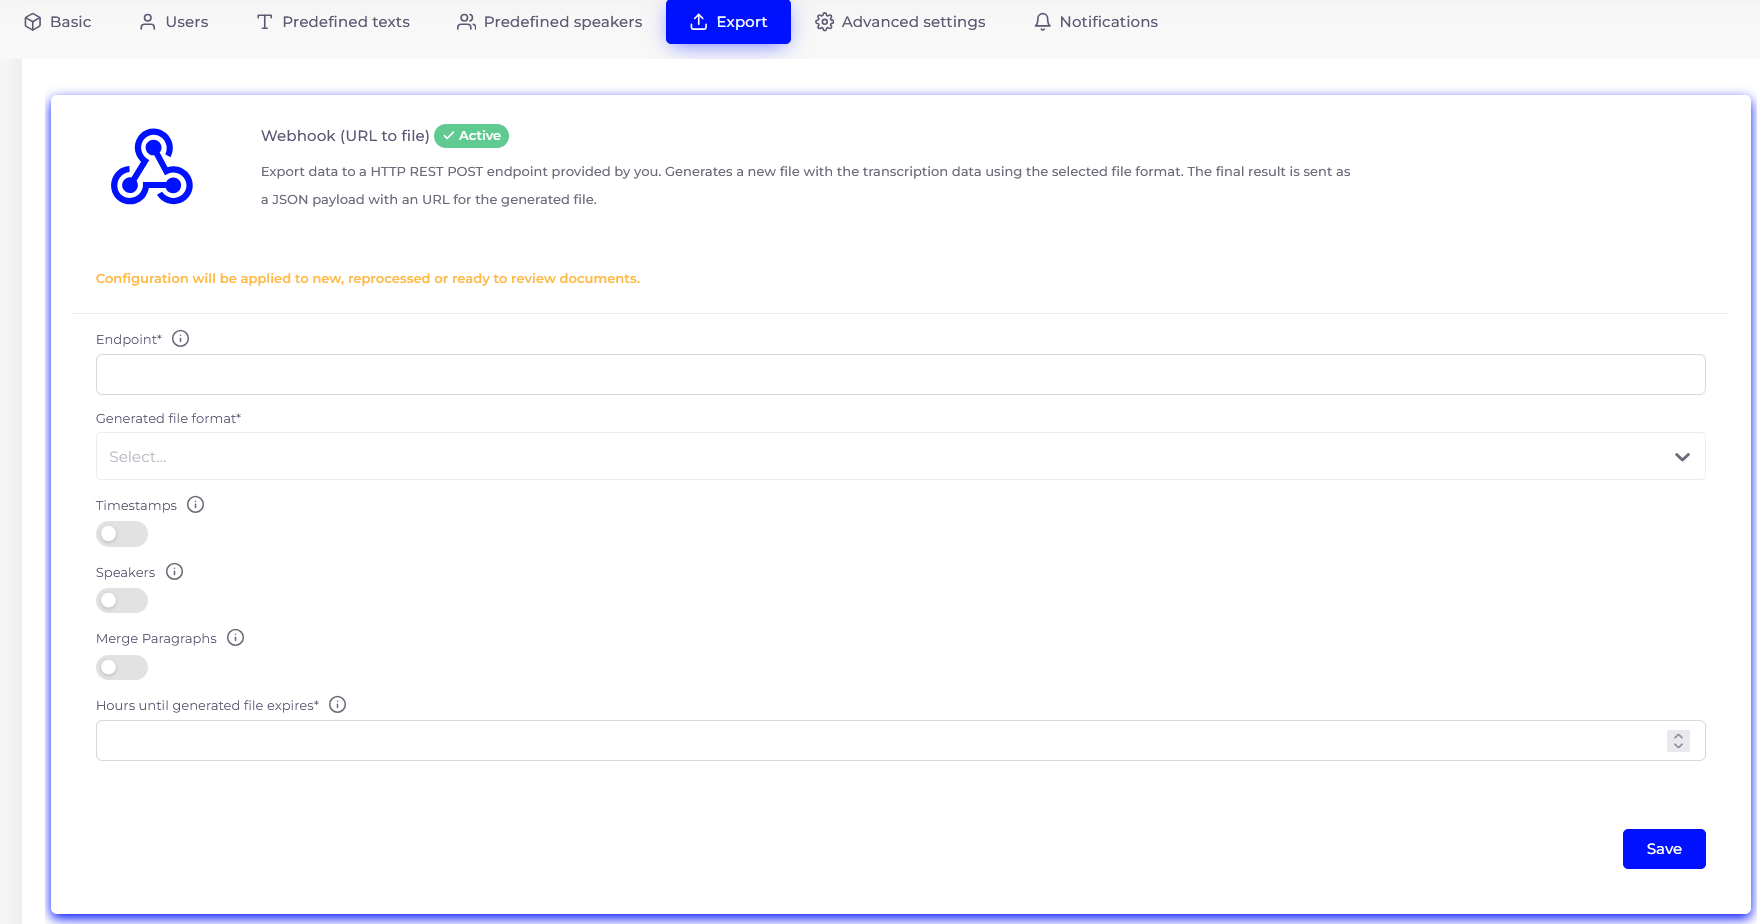Click the green Active status badge
The width and height of the screenshot is (1760, 924).
pyautogui.click(x=472, y=136)
